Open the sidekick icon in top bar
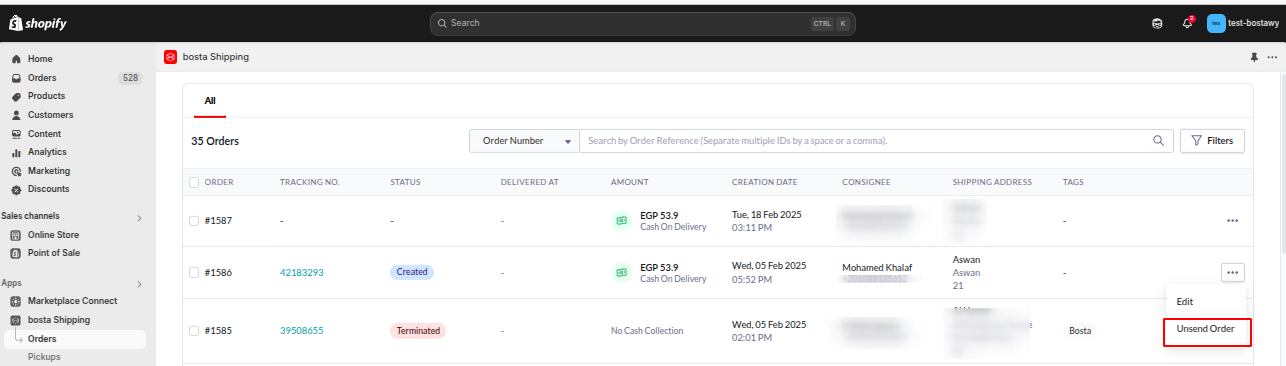The height and width of the screenshot is (366, 1286). point(1157,23)
